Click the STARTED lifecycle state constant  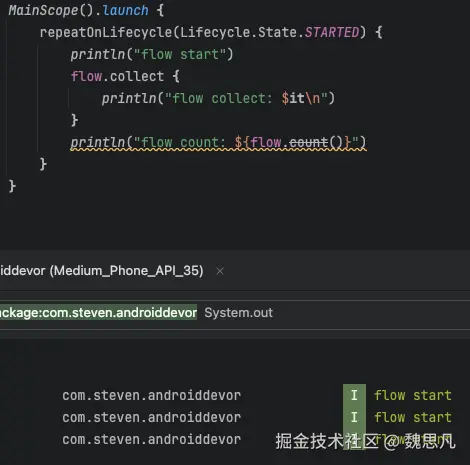[x=332, y=32]
